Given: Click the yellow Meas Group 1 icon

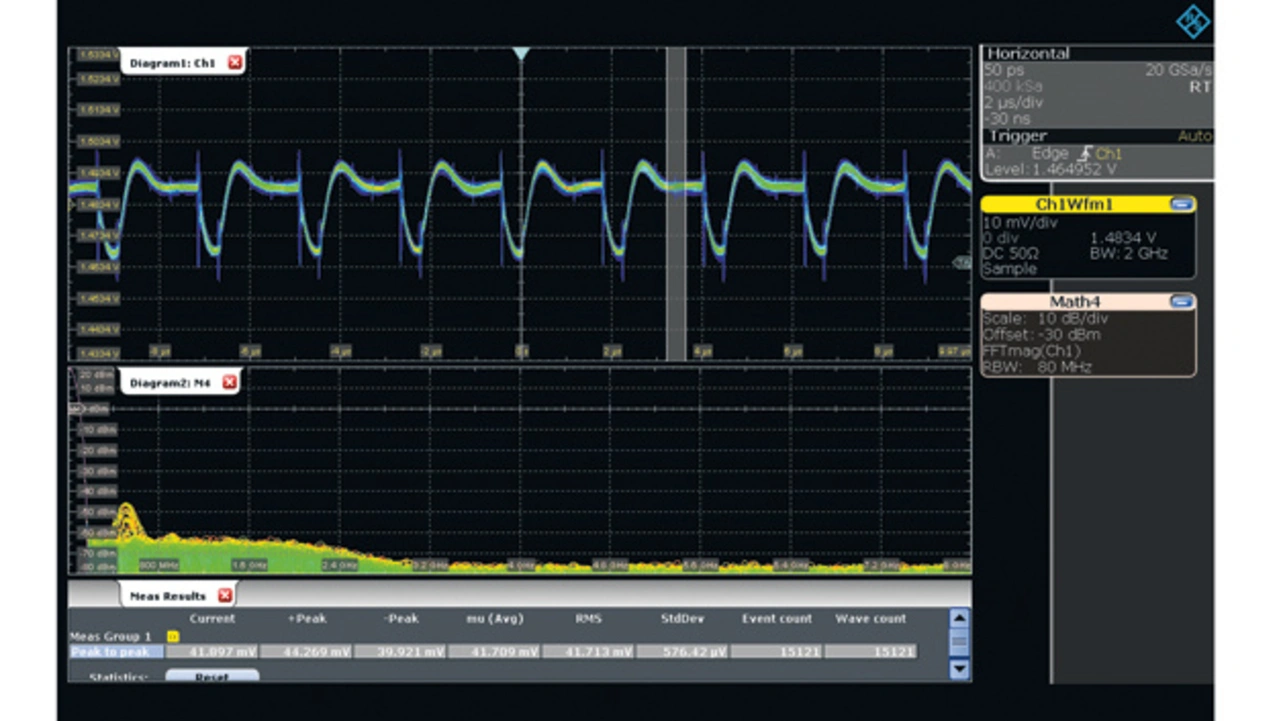Looking at the screenshot, I should 172,636.
